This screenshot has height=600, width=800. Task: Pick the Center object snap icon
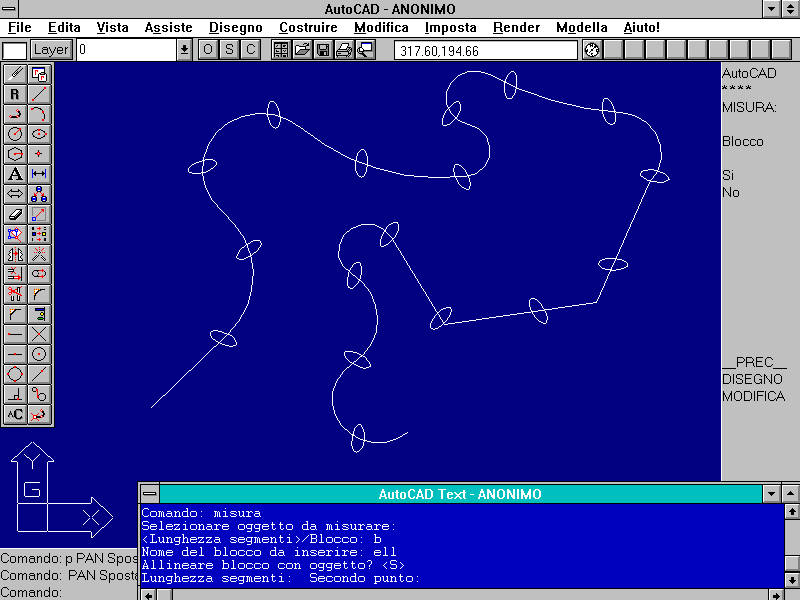click(39, 354)
